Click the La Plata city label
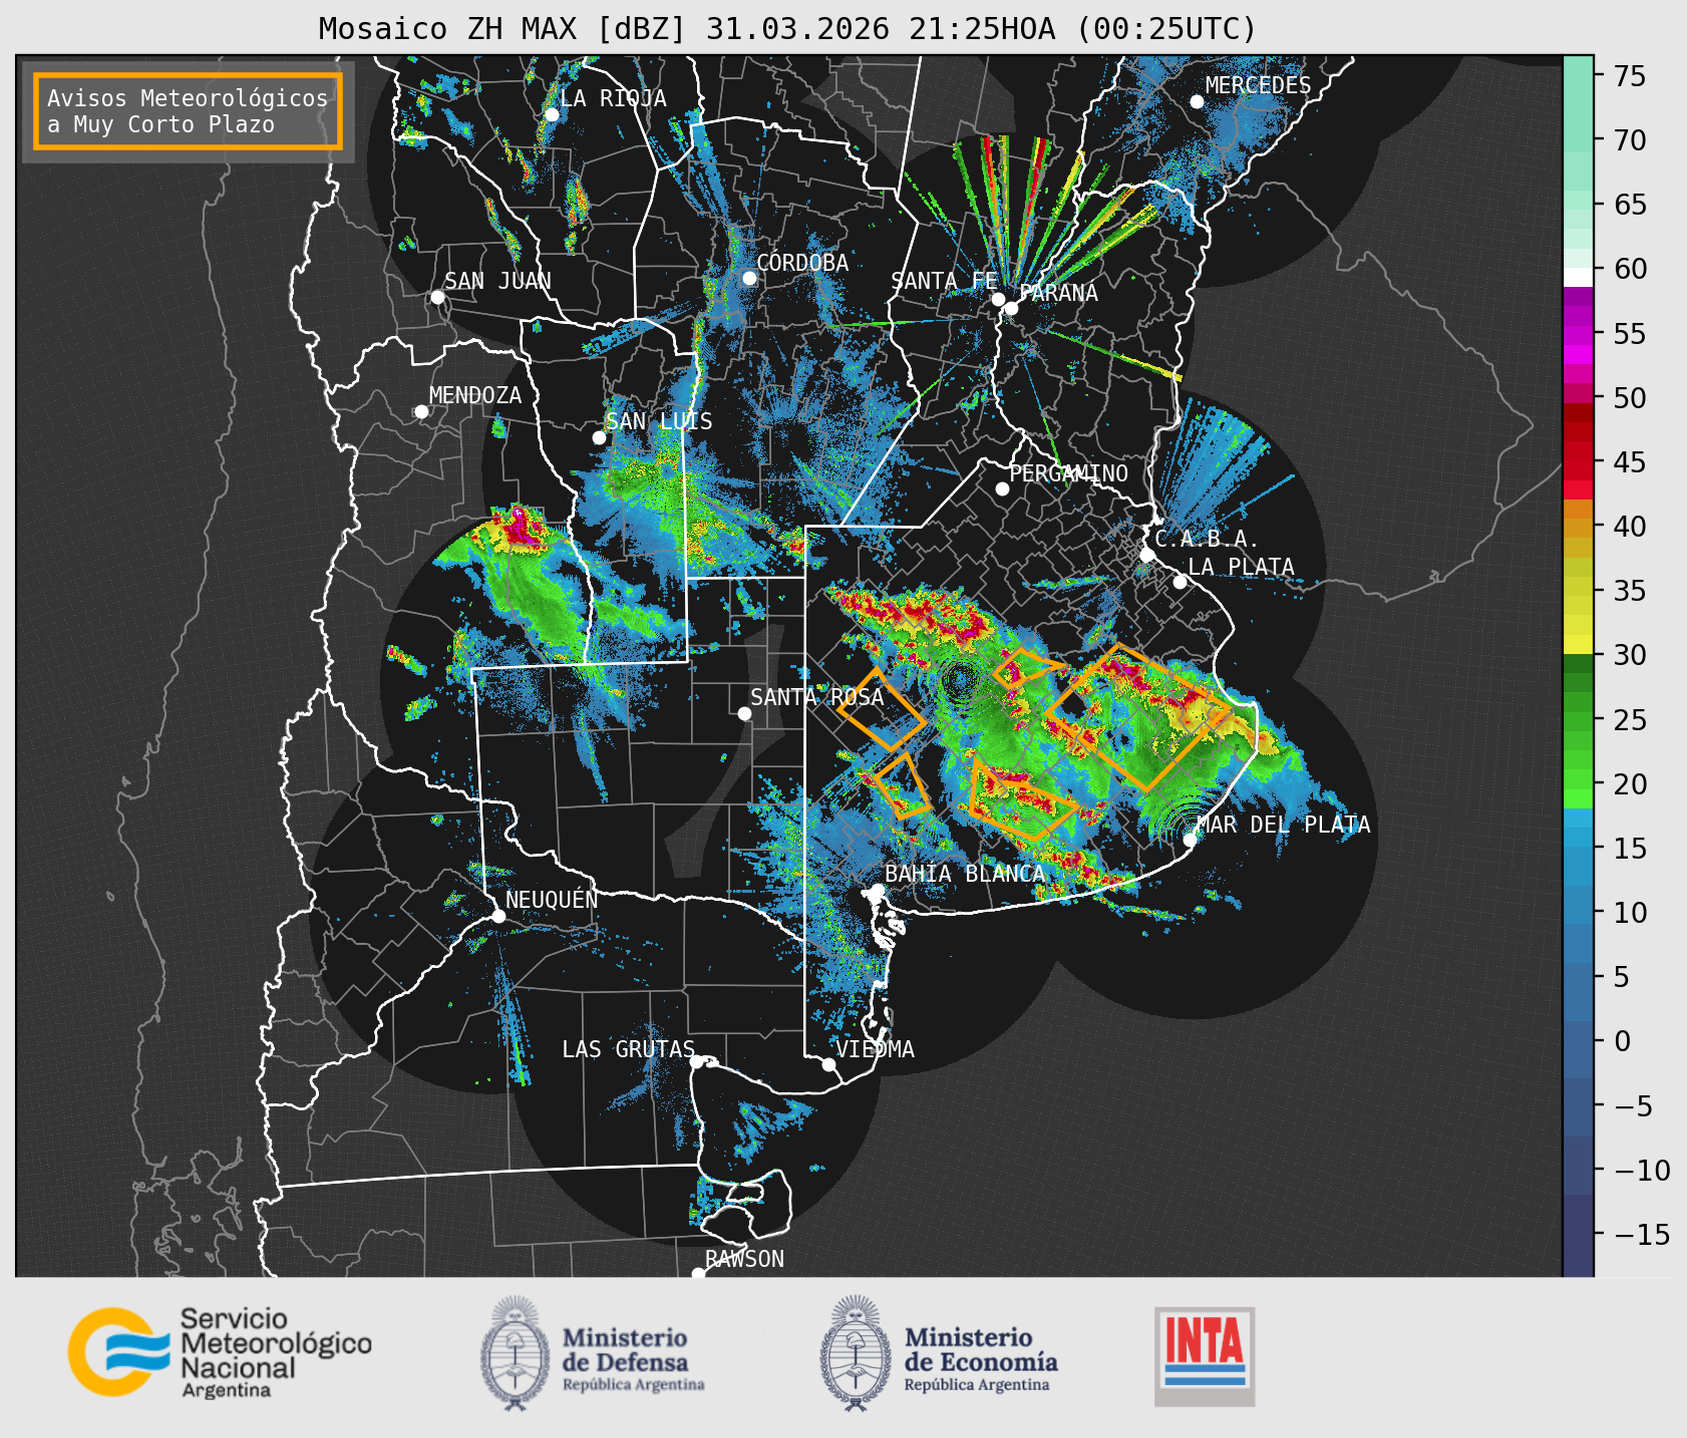Viewport: 1687px width, 1438px height. click(1241, 567)
